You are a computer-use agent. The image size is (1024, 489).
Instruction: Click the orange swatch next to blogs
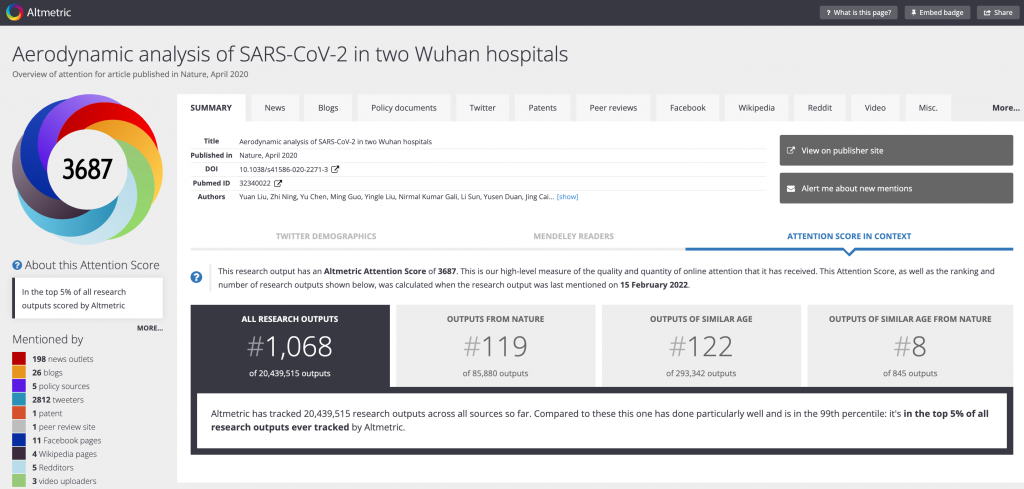coord(19,372)
